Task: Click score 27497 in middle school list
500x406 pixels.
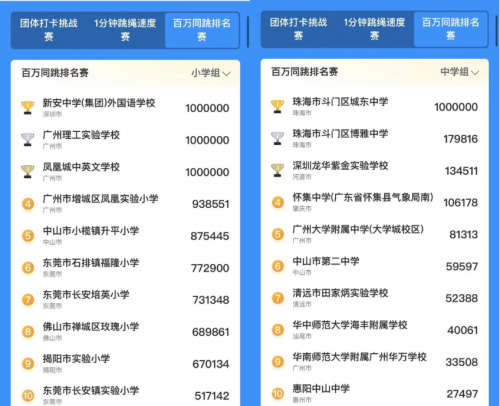Action: click(462, 394)
